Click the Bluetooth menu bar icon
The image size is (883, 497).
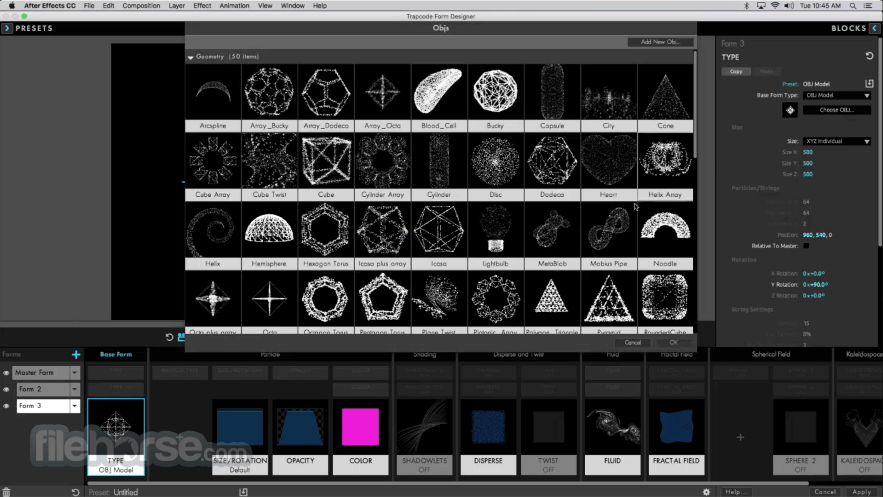[x=747, y=6]
